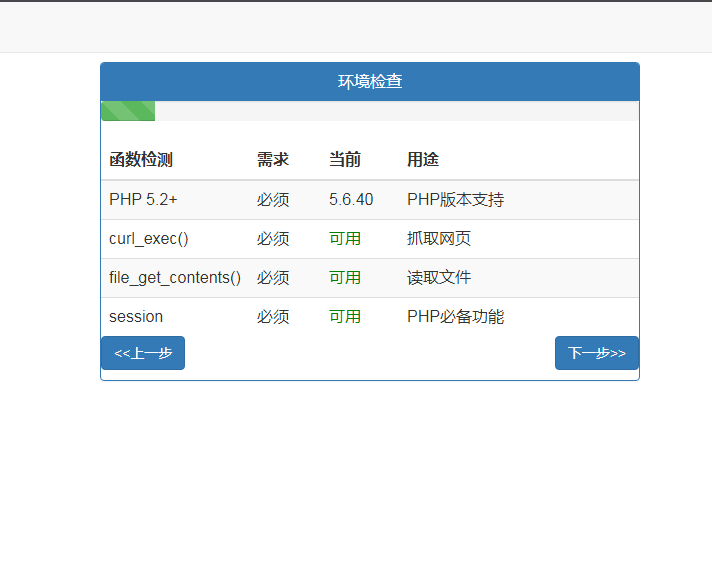Click the green 可用 status for file_get_contents()
712x587 pixels.
pos(345,278)
